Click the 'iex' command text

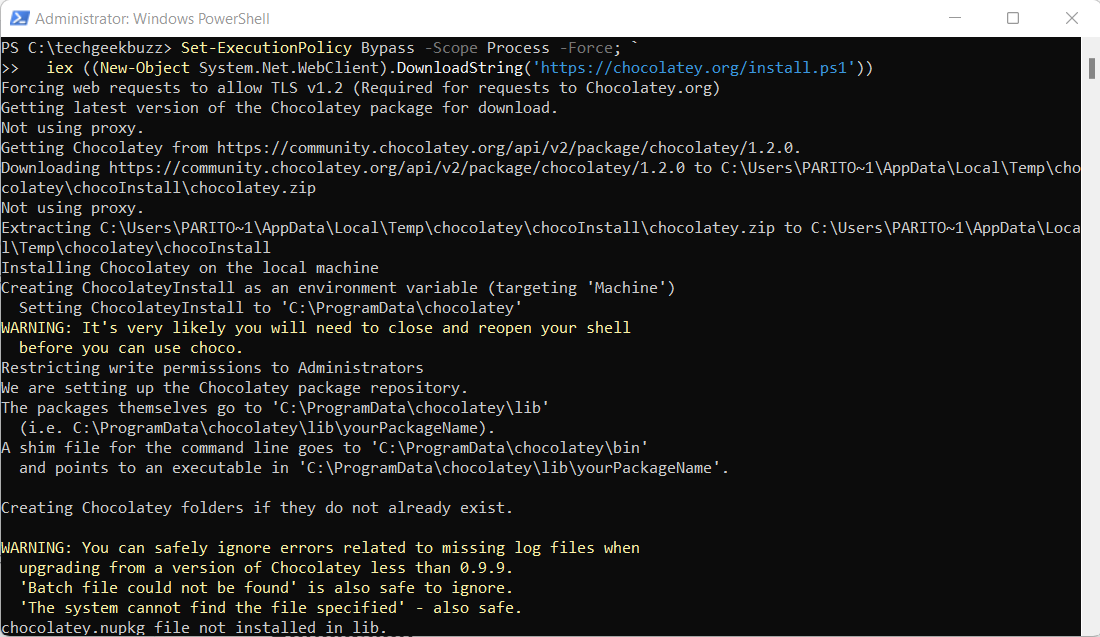(x=60, y=68)
